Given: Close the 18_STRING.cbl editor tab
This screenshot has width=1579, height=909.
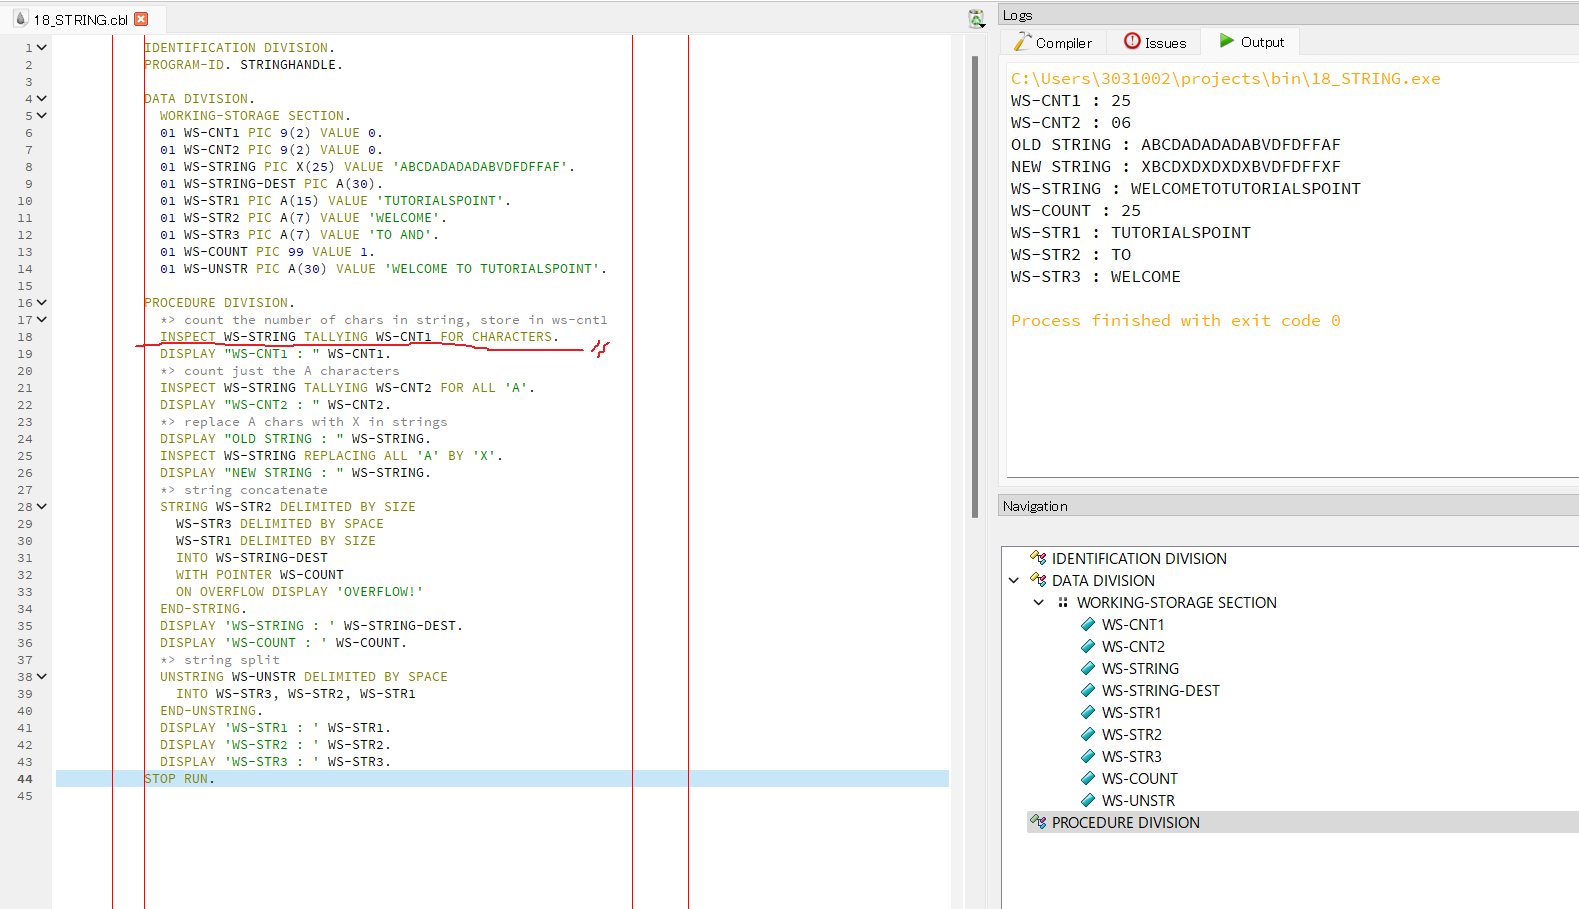Looking at the screenshot, I should tap(141, 19).
